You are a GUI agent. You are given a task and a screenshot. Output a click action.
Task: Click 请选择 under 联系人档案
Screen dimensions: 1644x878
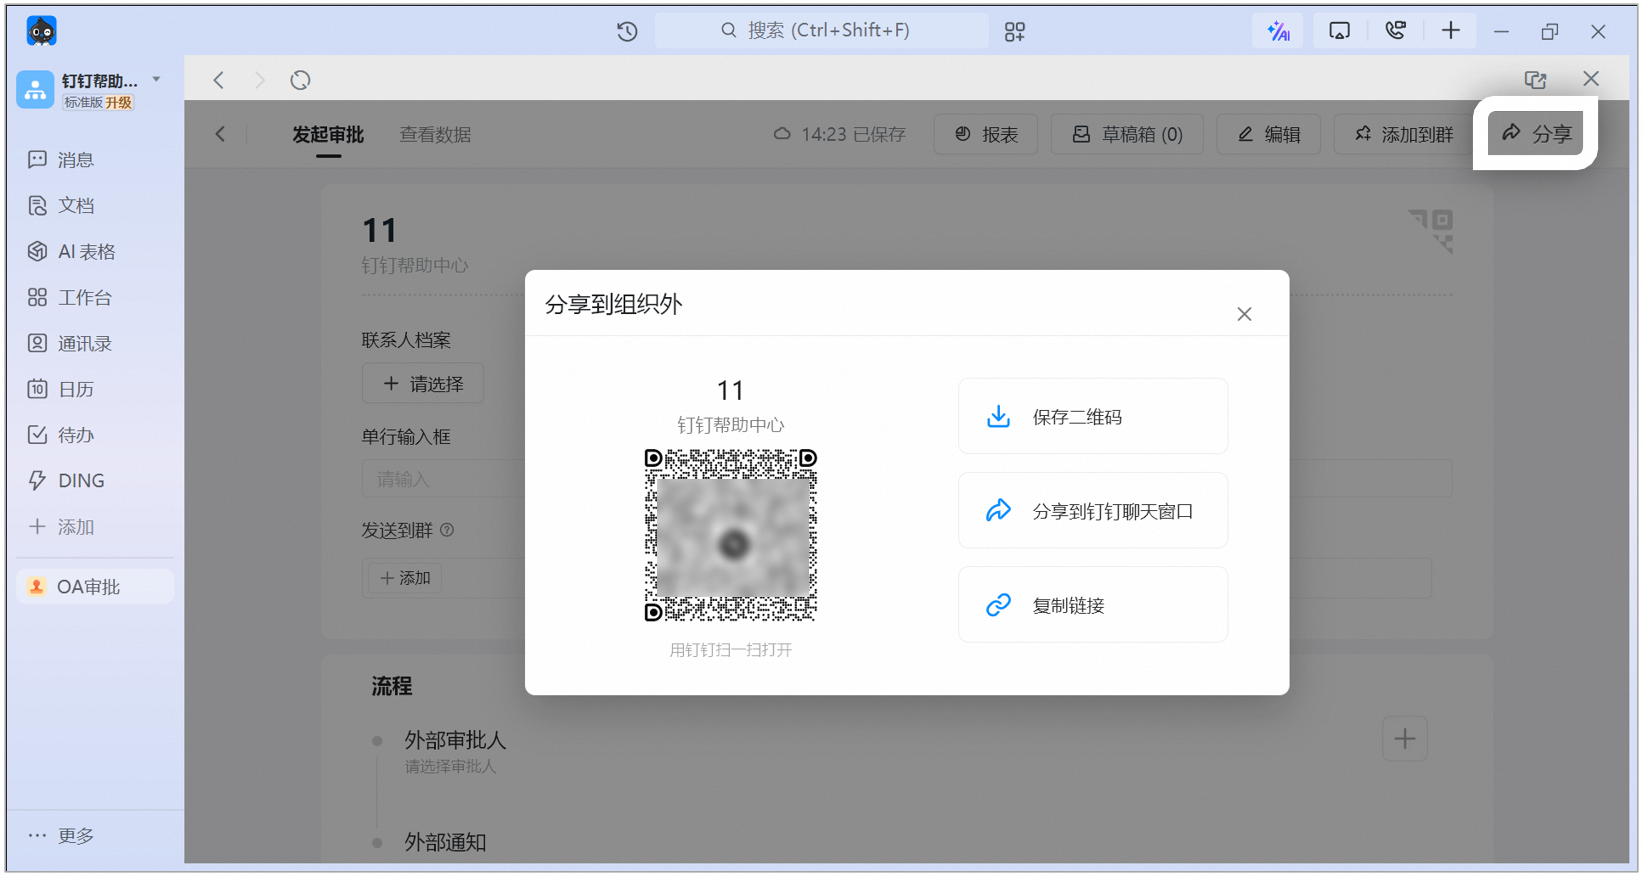(423, 384)
